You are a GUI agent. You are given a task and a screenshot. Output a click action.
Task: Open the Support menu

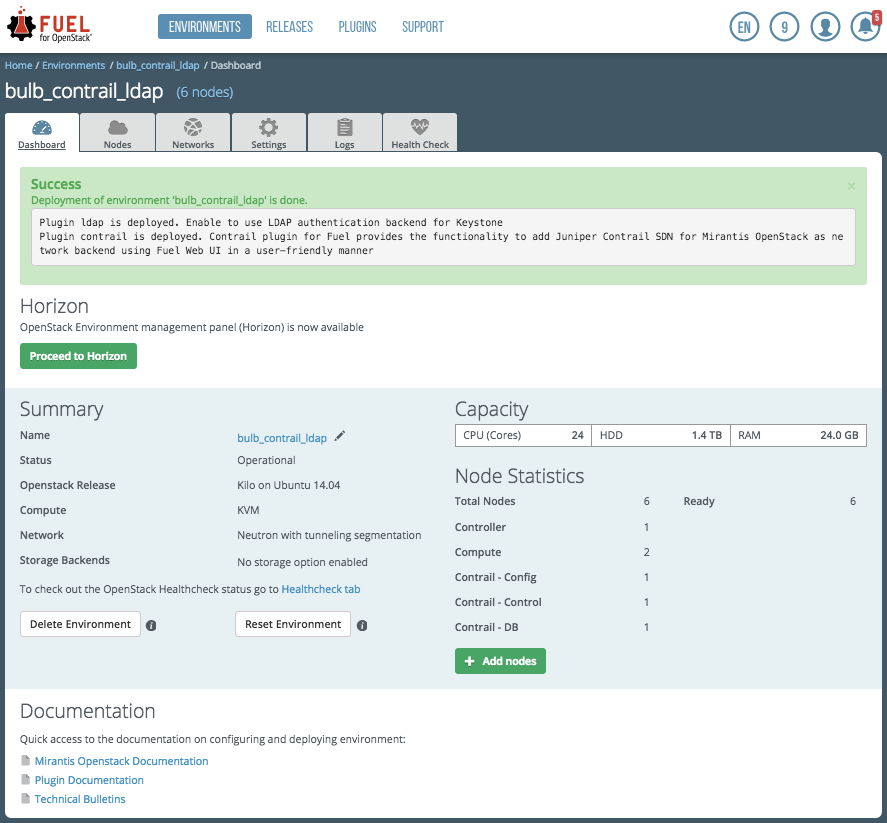423,27
